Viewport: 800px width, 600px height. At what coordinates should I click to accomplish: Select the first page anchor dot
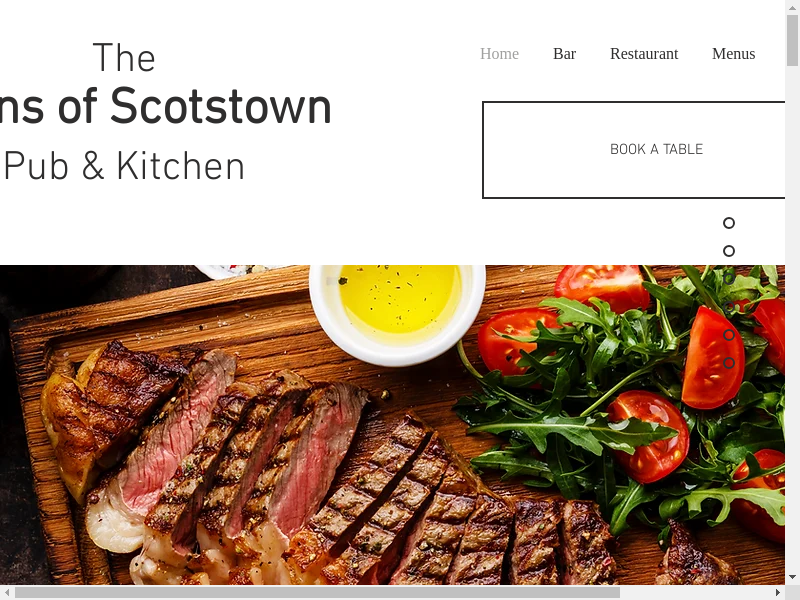pos(729,223)
